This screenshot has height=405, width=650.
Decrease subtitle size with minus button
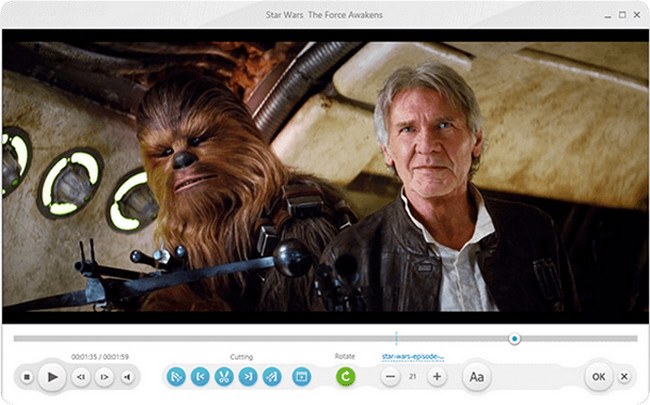pyautogui.click(x=390, y=377)
